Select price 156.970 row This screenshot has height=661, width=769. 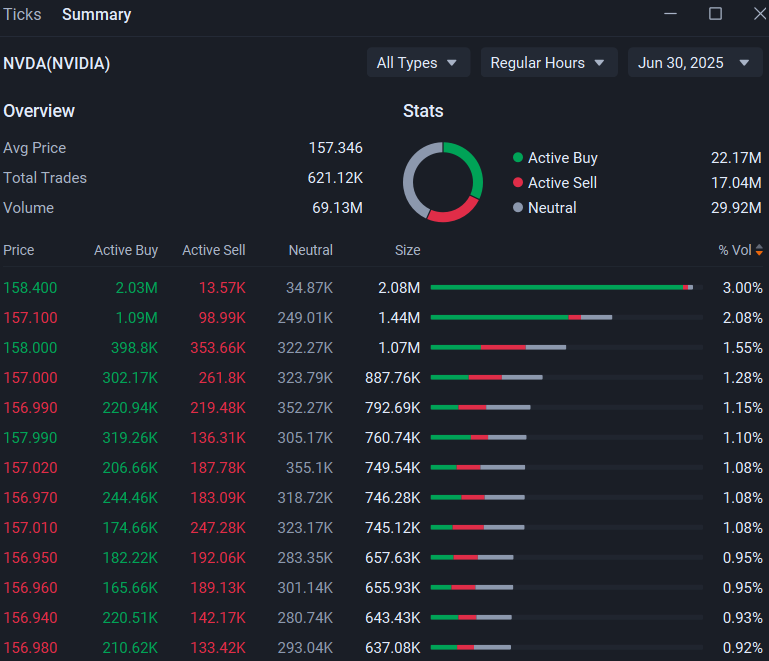383,497
